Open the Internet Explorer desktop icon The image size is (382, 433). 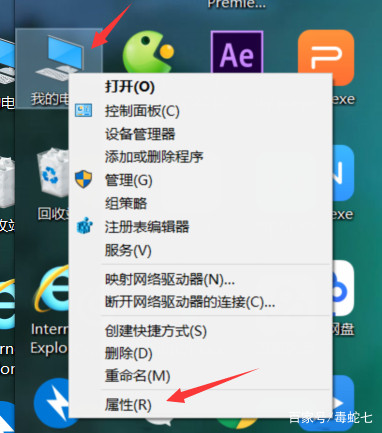click(x=52, y=290)
